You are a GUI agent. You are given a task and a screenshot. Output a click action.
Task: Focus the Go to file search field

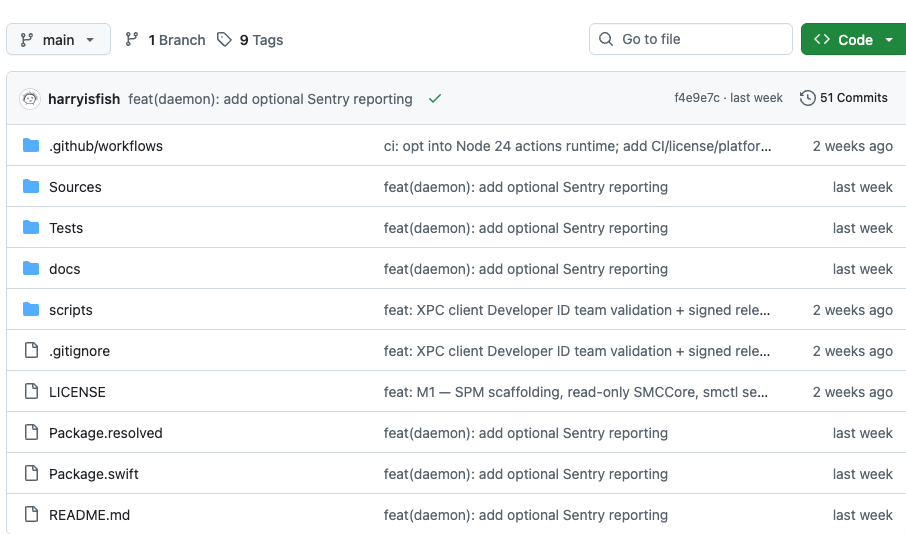690,39
